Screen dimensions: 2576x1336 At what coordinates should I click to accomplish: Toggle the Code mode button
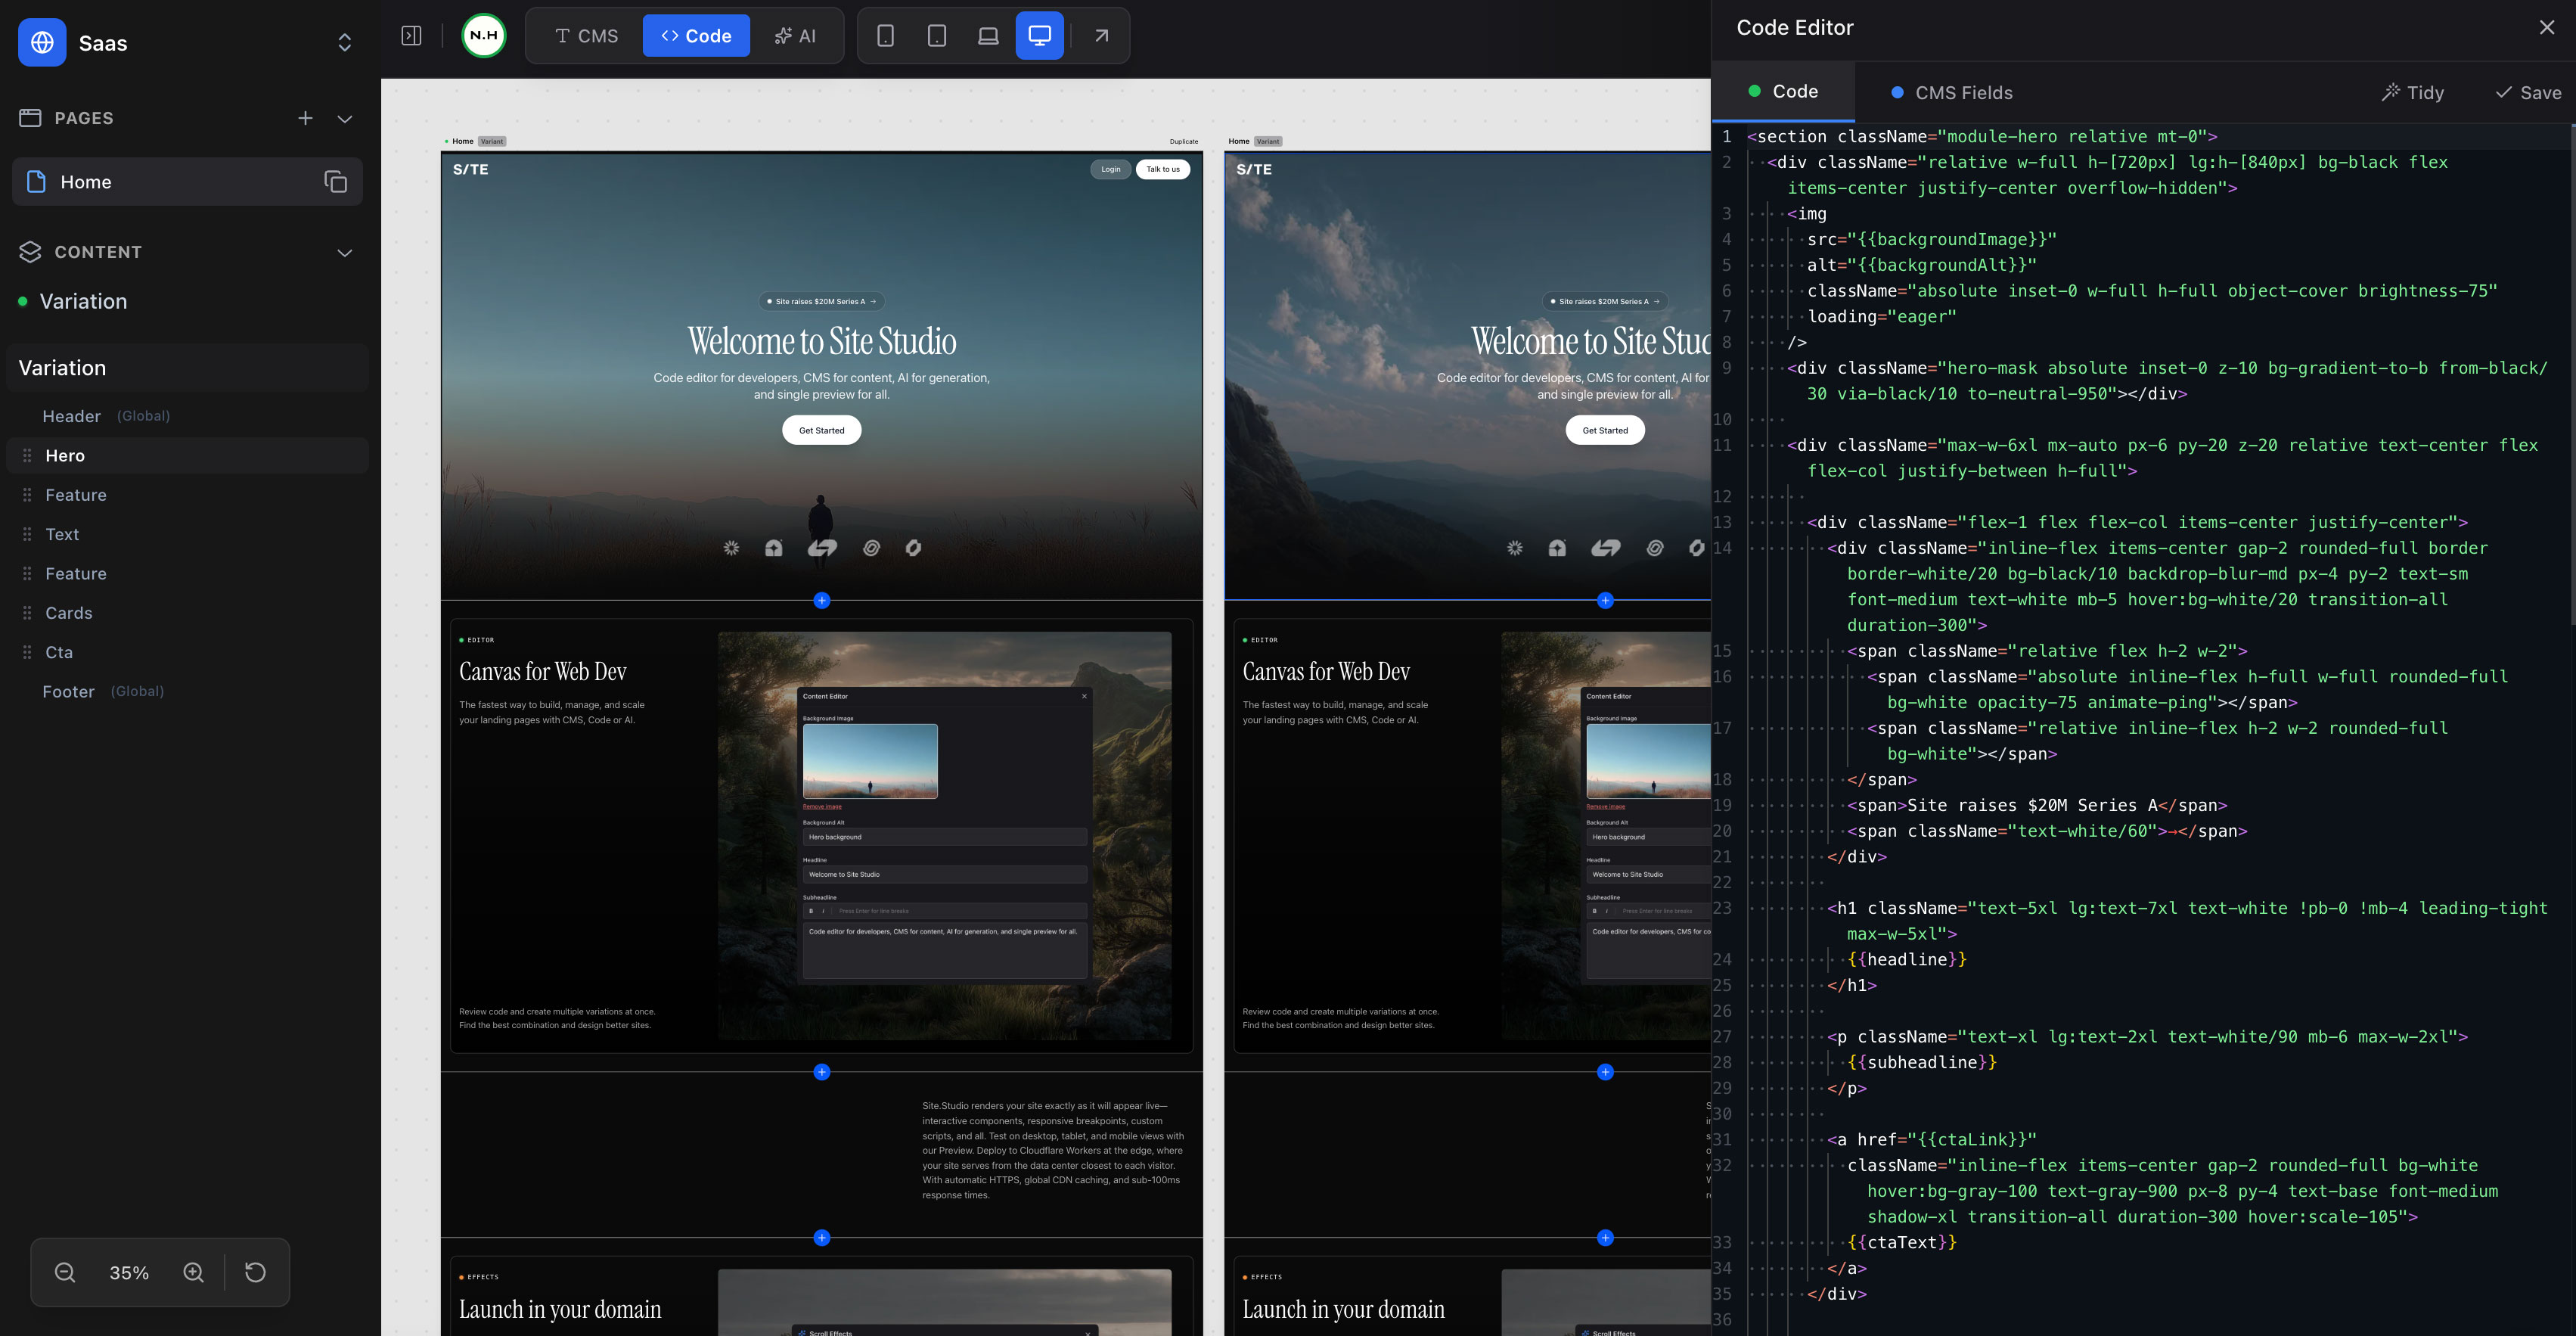[696, 36]
